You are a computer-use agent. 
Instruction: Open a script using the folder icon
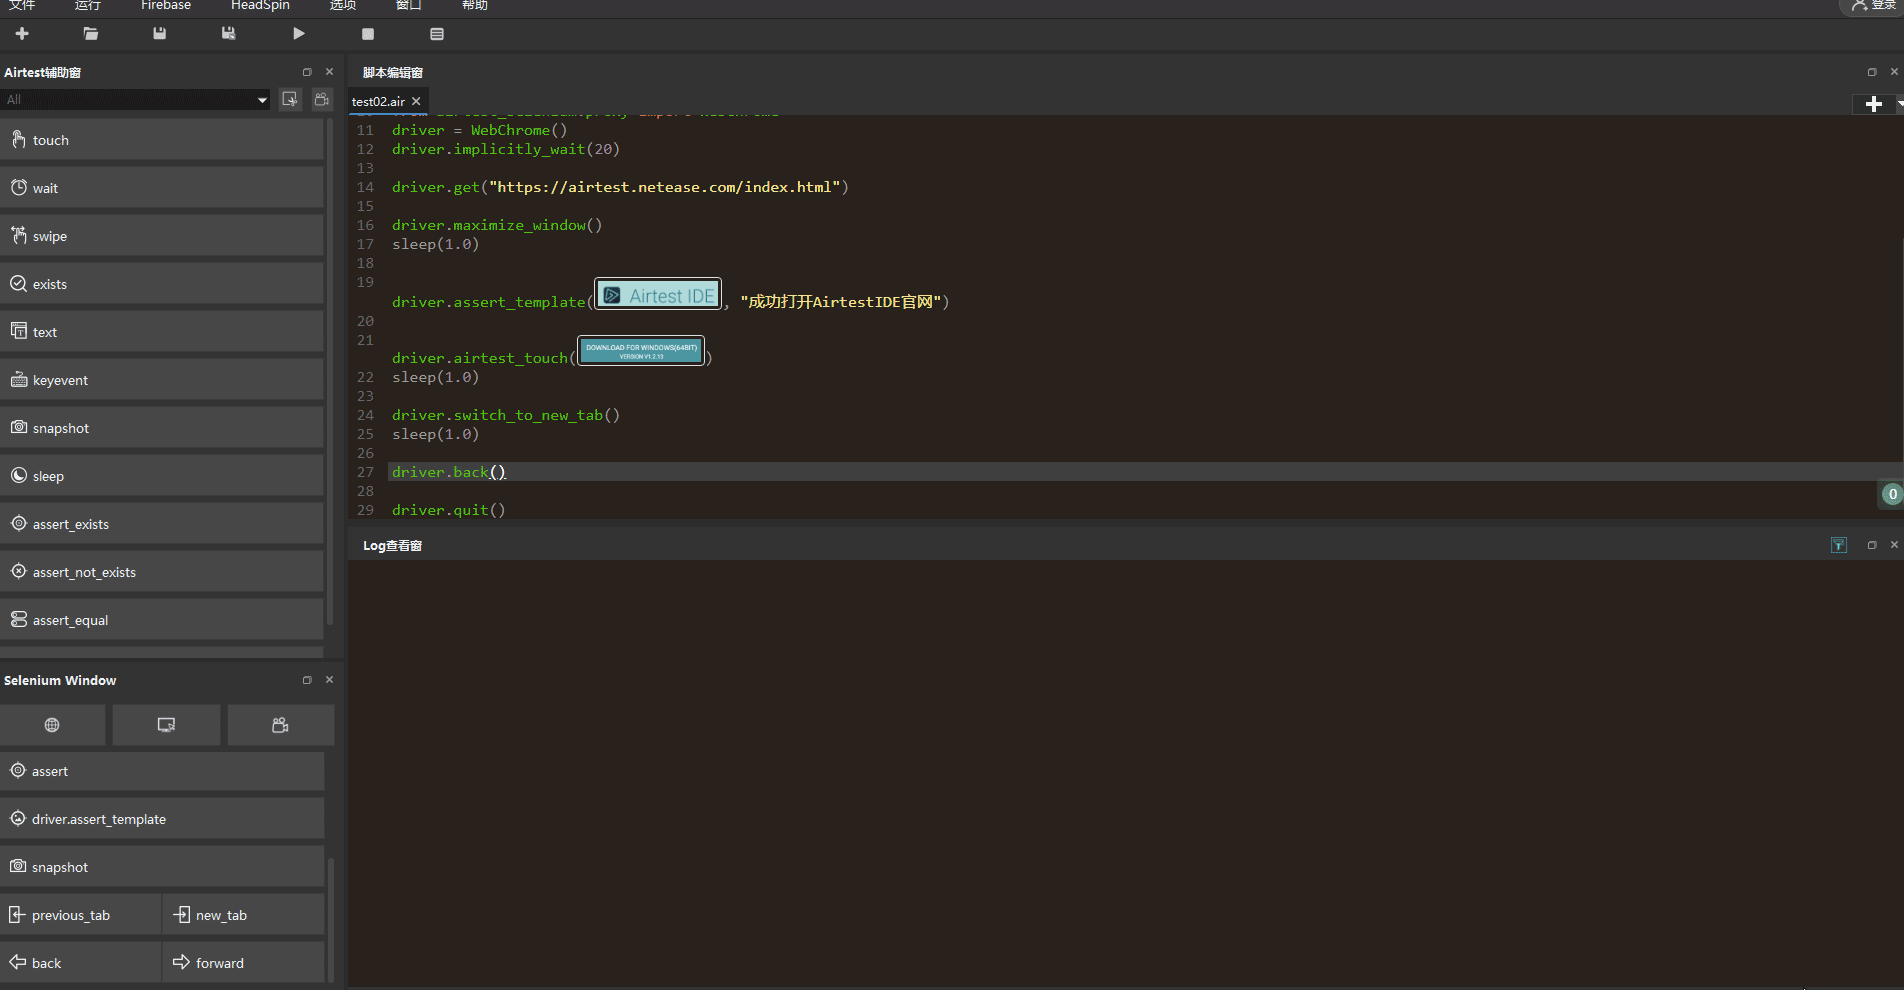tap(91, 34)
